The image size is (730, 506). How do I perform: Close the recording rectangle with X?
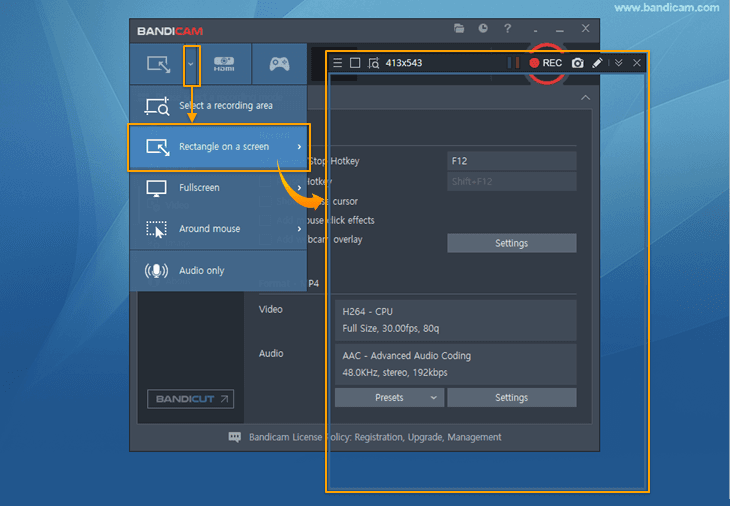click(636, 63)
